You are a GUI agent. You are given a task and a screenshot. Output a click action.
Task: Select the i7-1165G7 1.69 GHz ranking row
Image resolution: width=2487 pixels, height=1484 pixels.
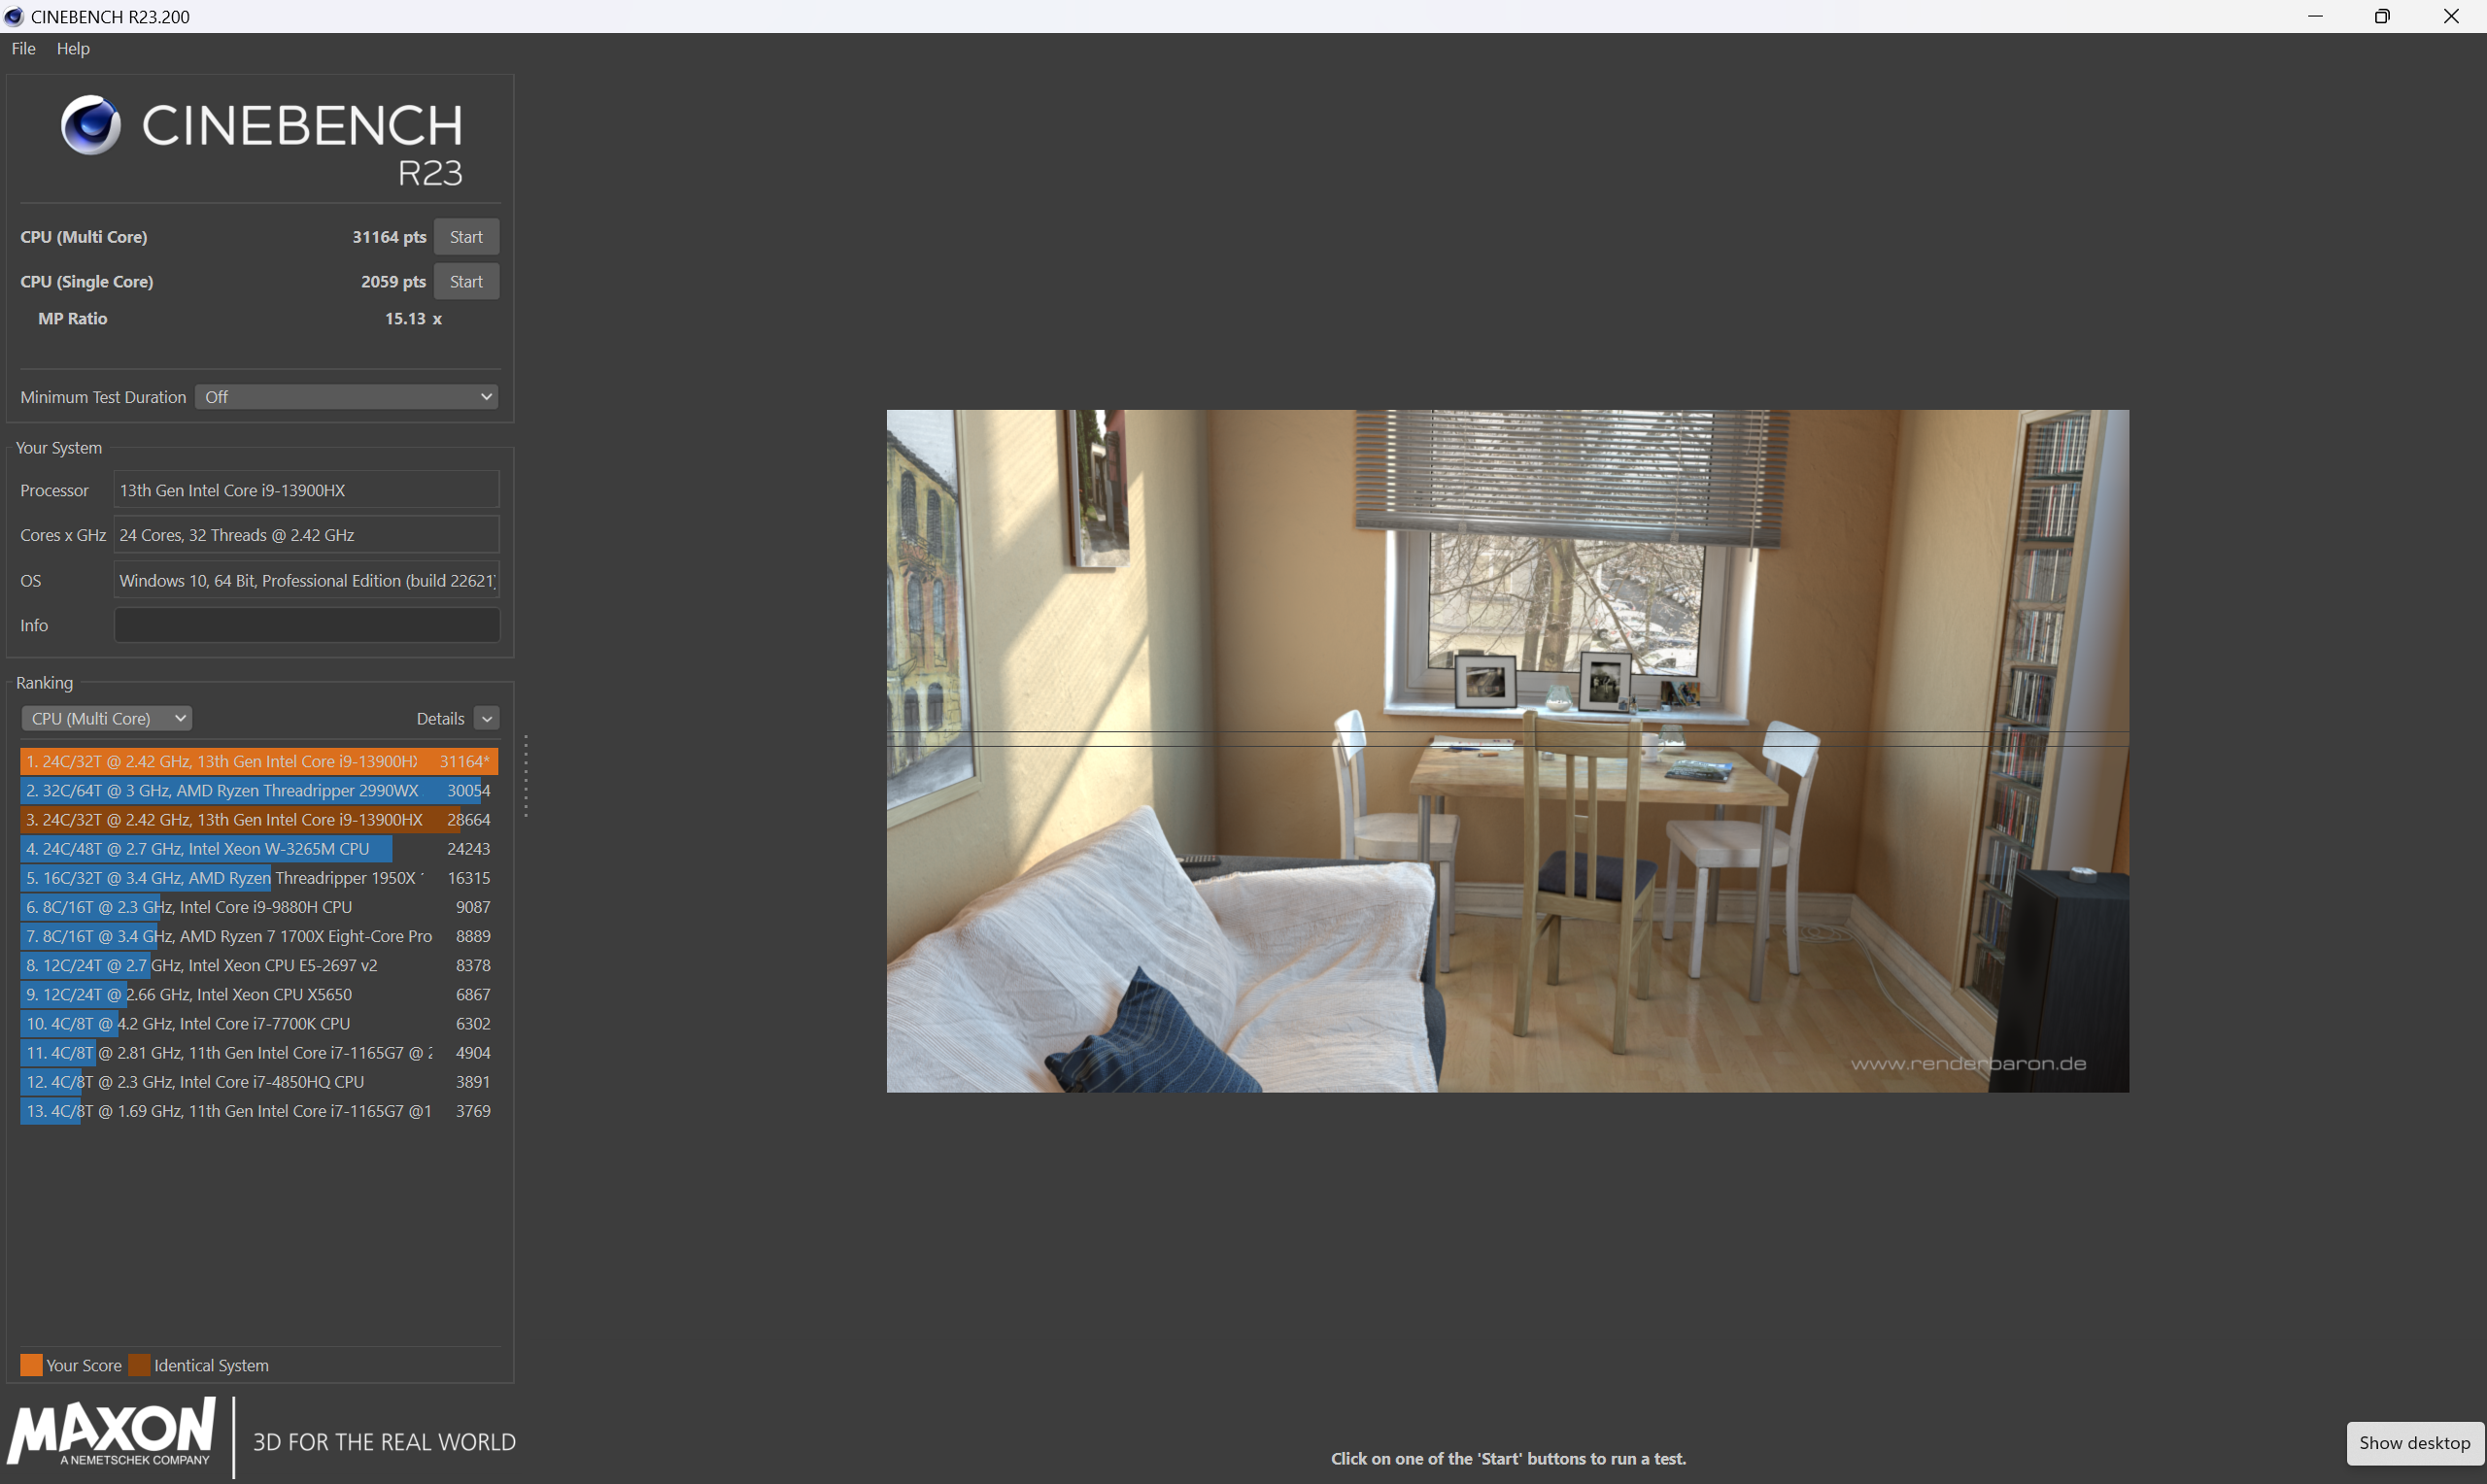tap(259, 1110)
